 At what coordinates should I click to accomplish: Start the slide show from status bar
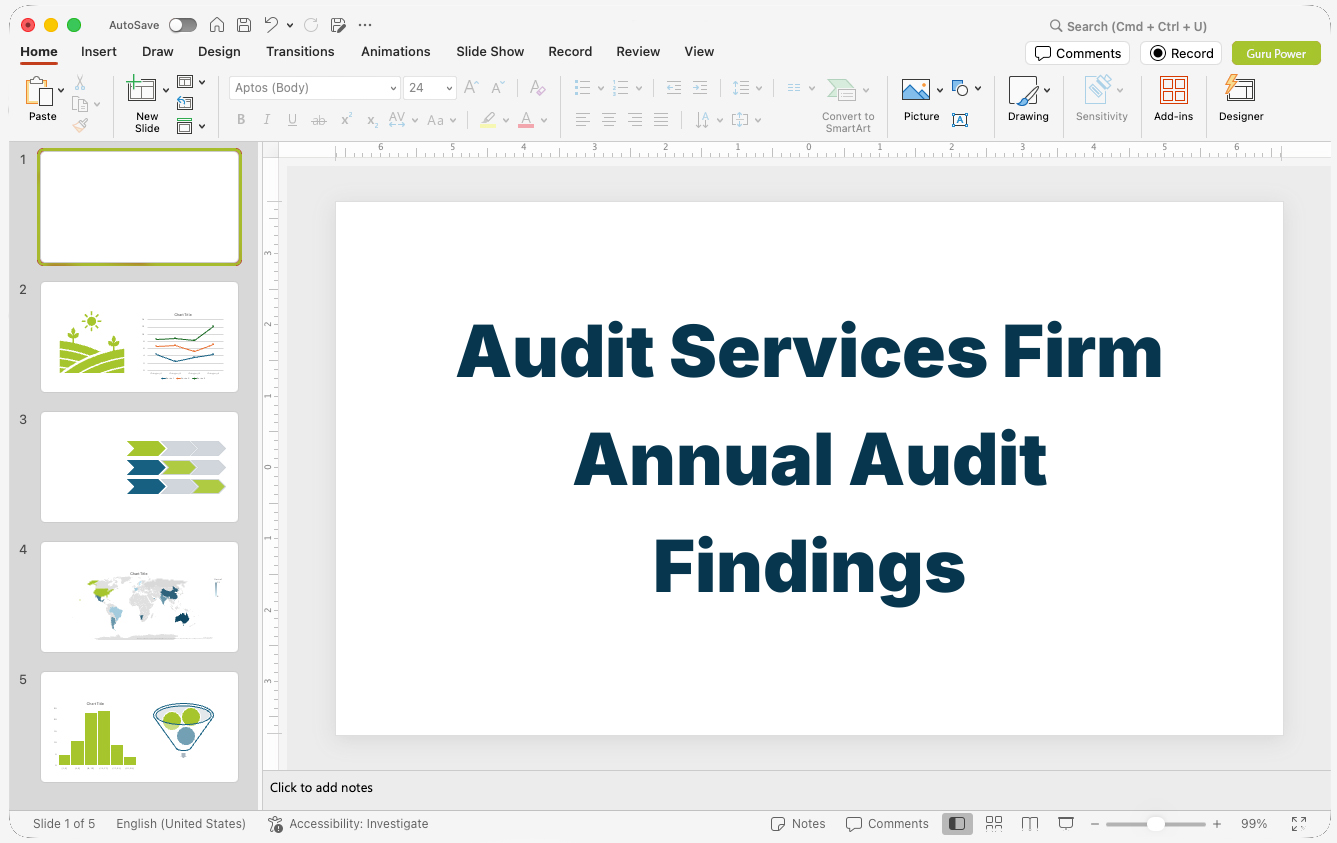[x=1066, y=824]
